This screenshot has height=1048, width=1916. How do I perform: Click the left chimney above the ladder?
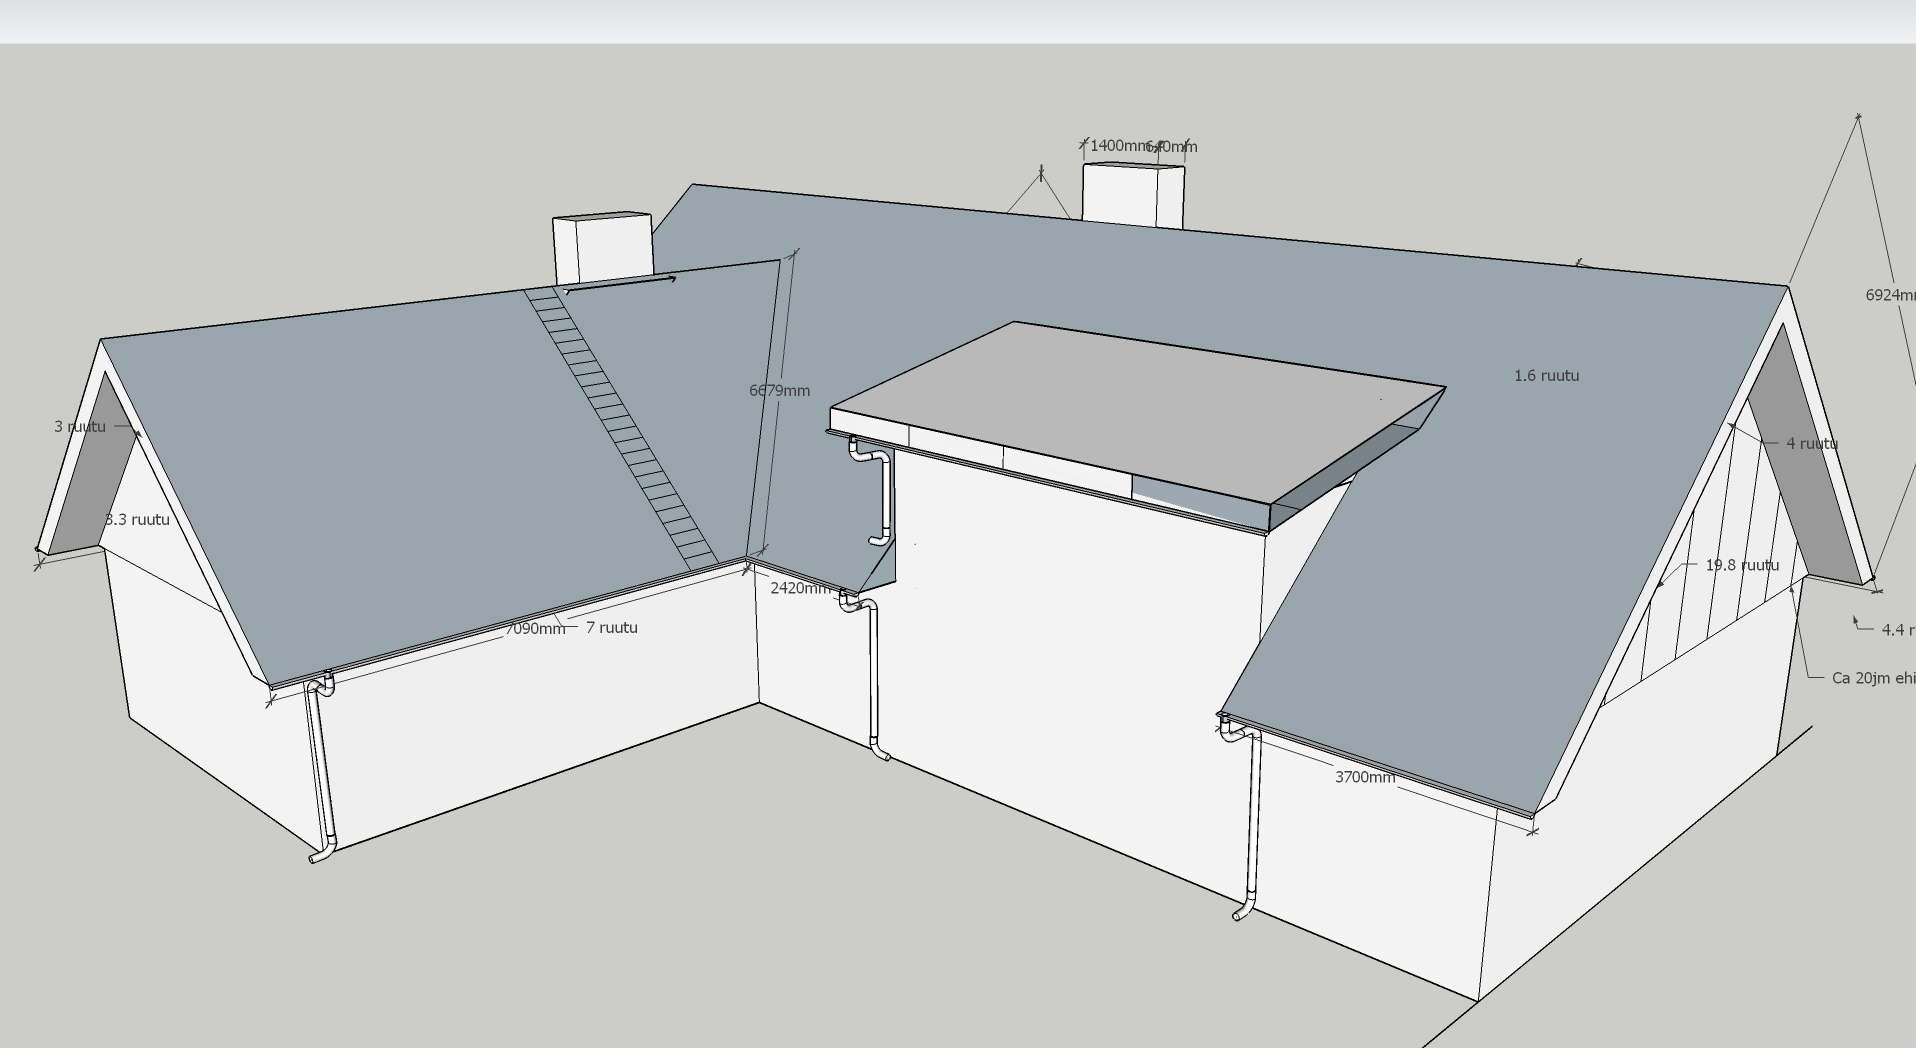(602, 247)
